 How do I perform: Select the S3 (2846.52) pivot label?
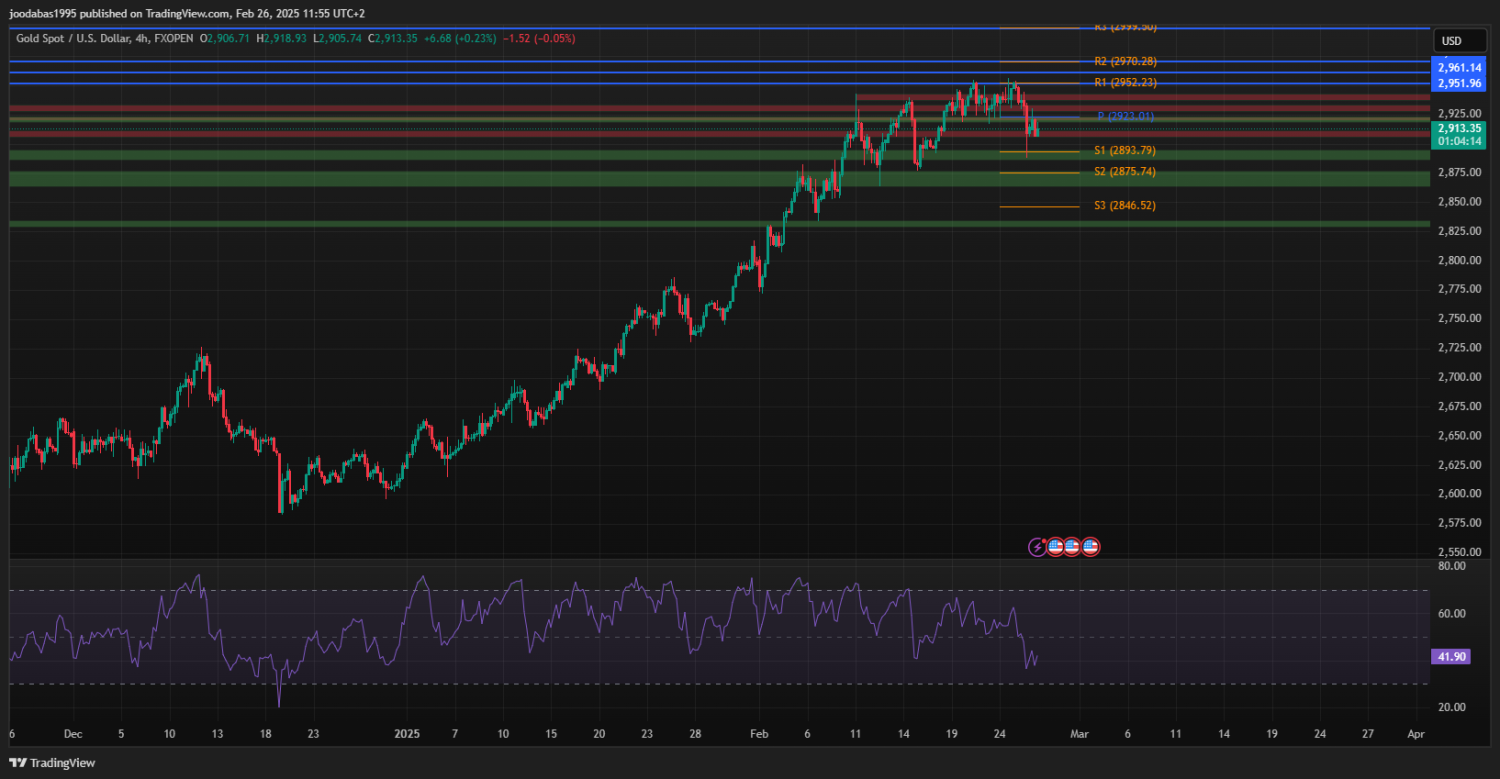click(x=1125, y=206)
